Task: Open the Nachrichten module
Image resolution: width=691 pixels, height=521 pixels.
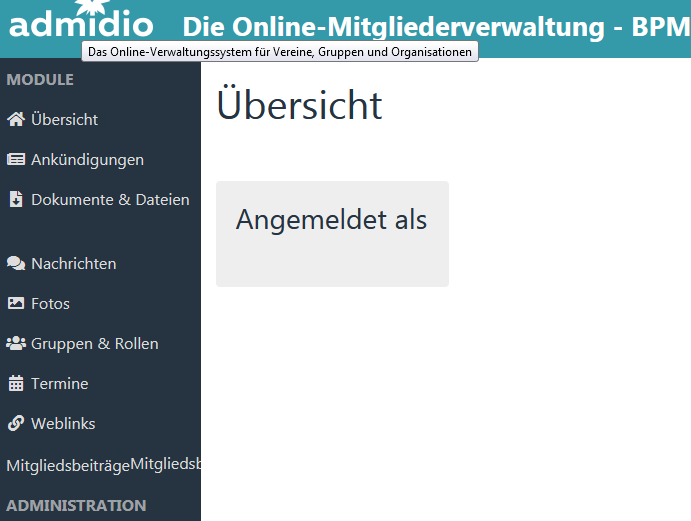Action: [x=74, y=264]
